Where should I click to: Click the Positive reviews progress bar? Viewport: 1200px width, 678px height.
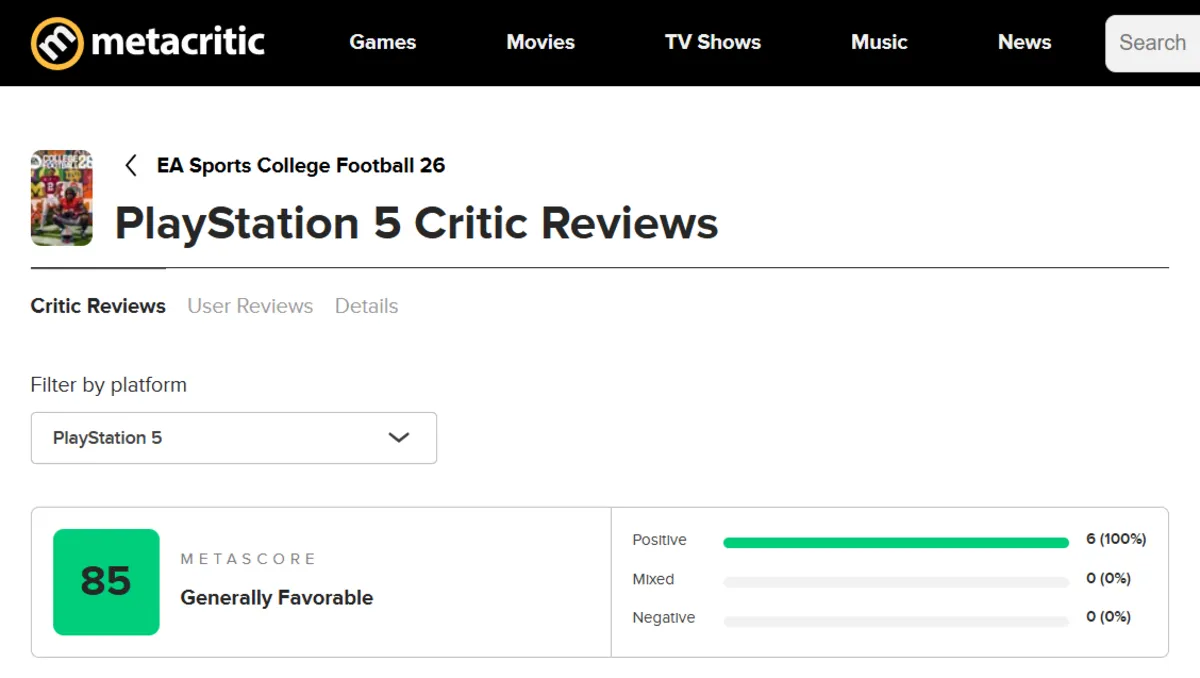point(895,540)
